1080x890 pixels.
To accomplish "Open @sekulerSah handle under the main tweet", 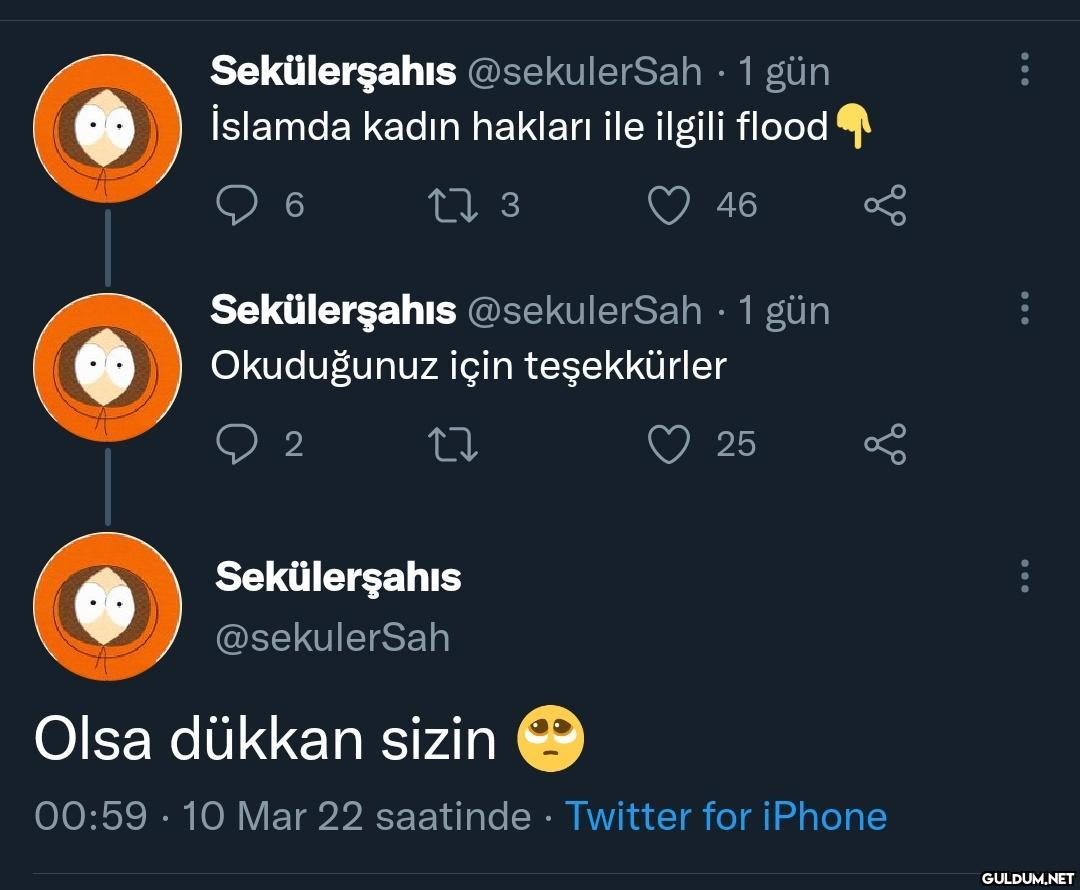I will point(333,638).
